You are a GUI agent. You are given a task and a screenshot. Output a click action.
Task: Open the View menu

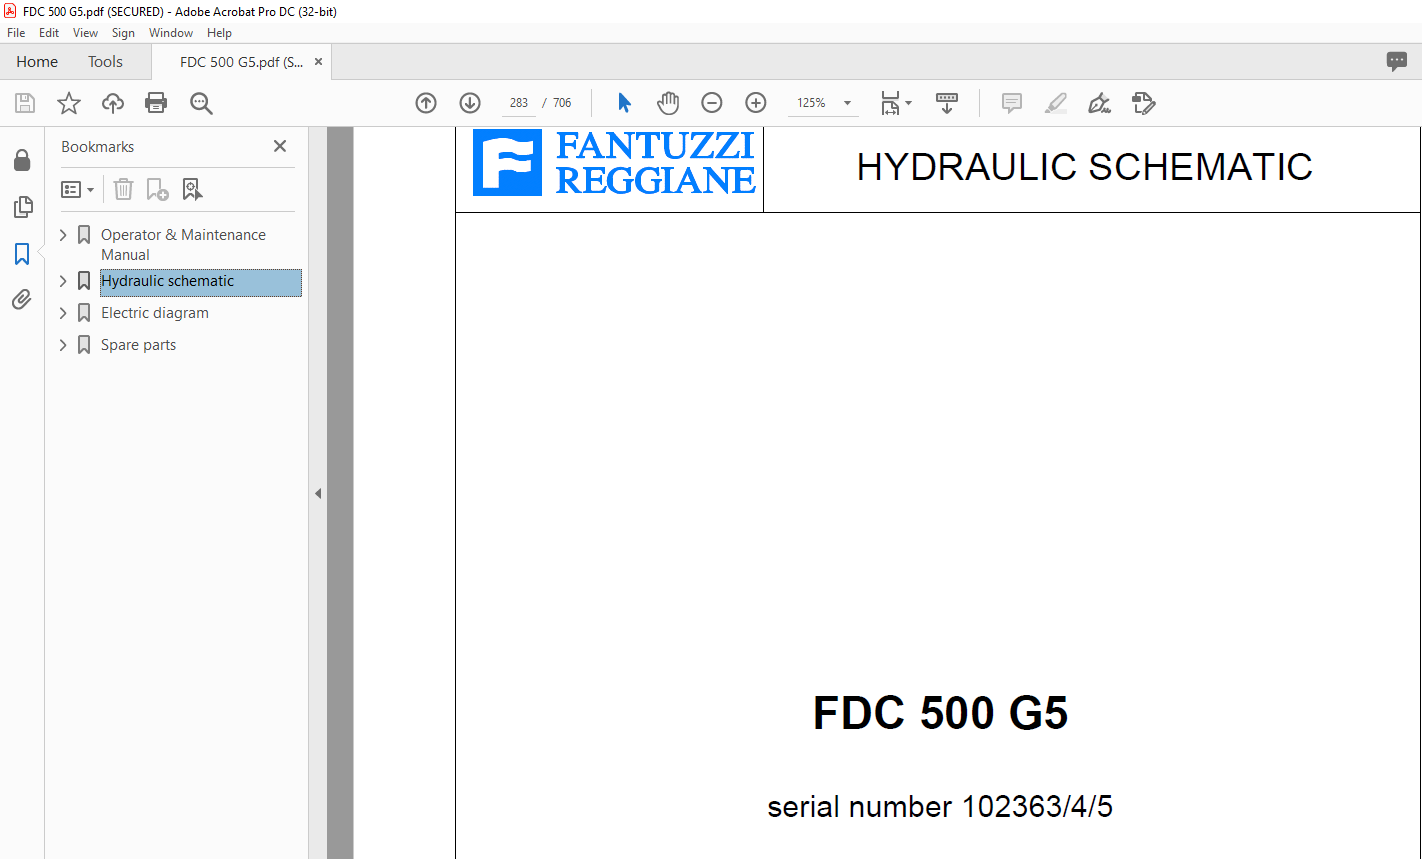point(85,33)
